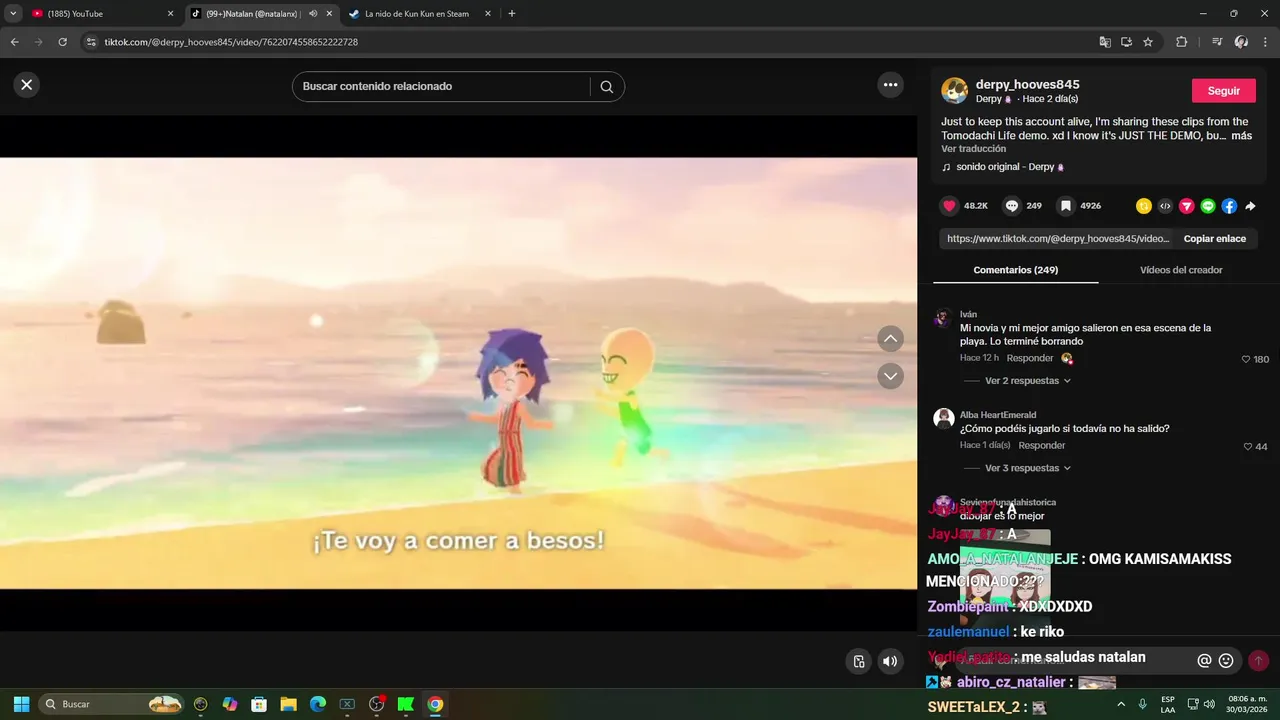Click the taskbar Buscar search box
The height and width of the screenshot is (720, 1280).
tap(112, 704)
